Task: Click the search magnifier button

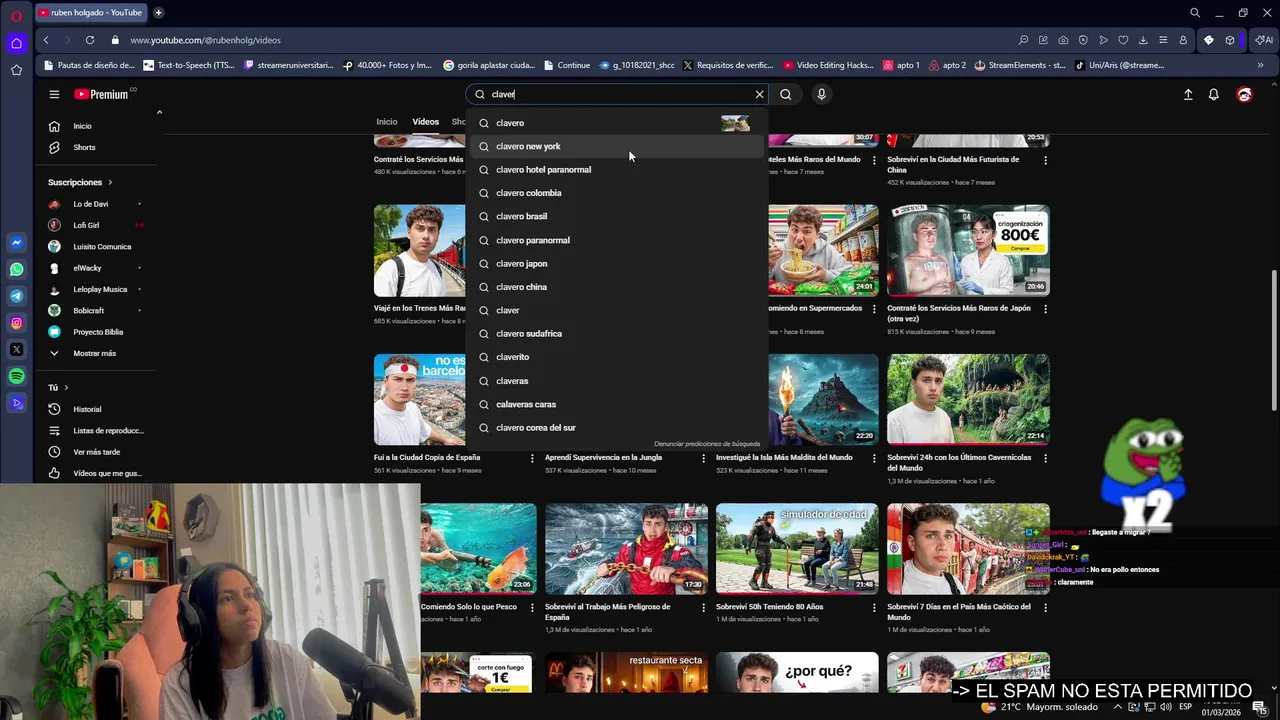Action: point(786,94)
